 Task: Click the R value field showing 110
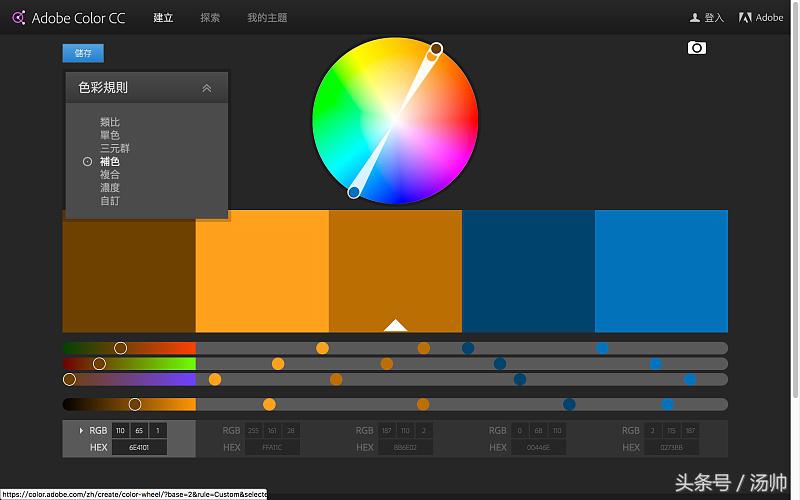point(120,431)
